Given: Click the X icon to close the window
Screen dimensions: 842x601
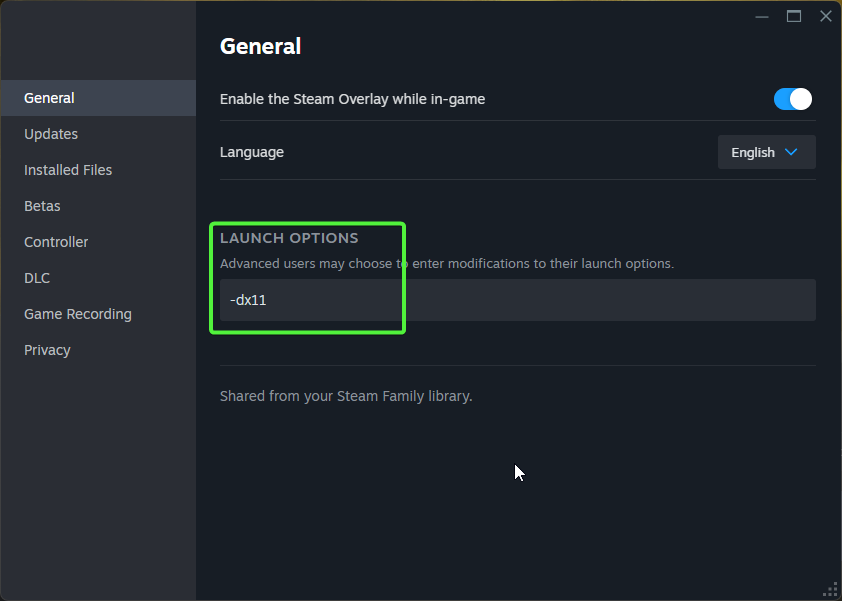Looking at the screenshot, I should click(825, 16).
